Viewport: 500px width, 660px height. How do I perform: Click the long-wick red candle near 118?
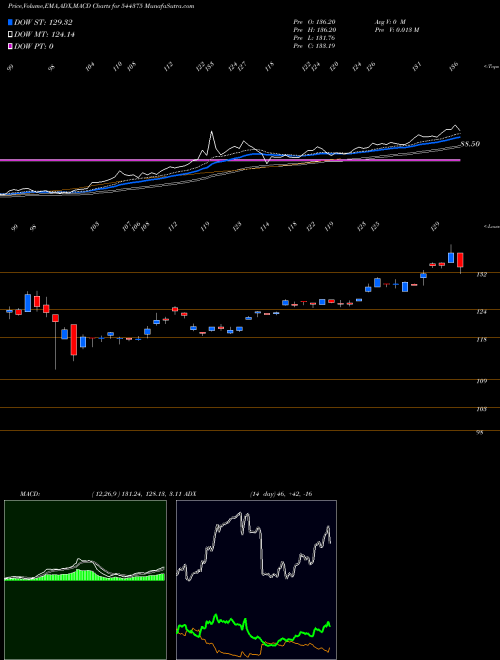(56, 318)
